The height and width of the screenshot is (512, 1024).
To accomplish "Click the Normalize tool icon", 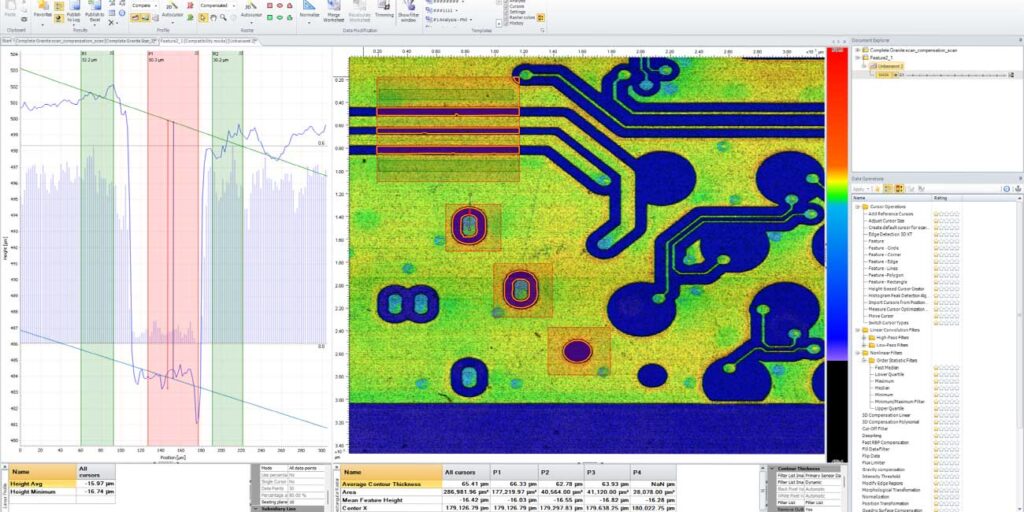I will 310,10.
